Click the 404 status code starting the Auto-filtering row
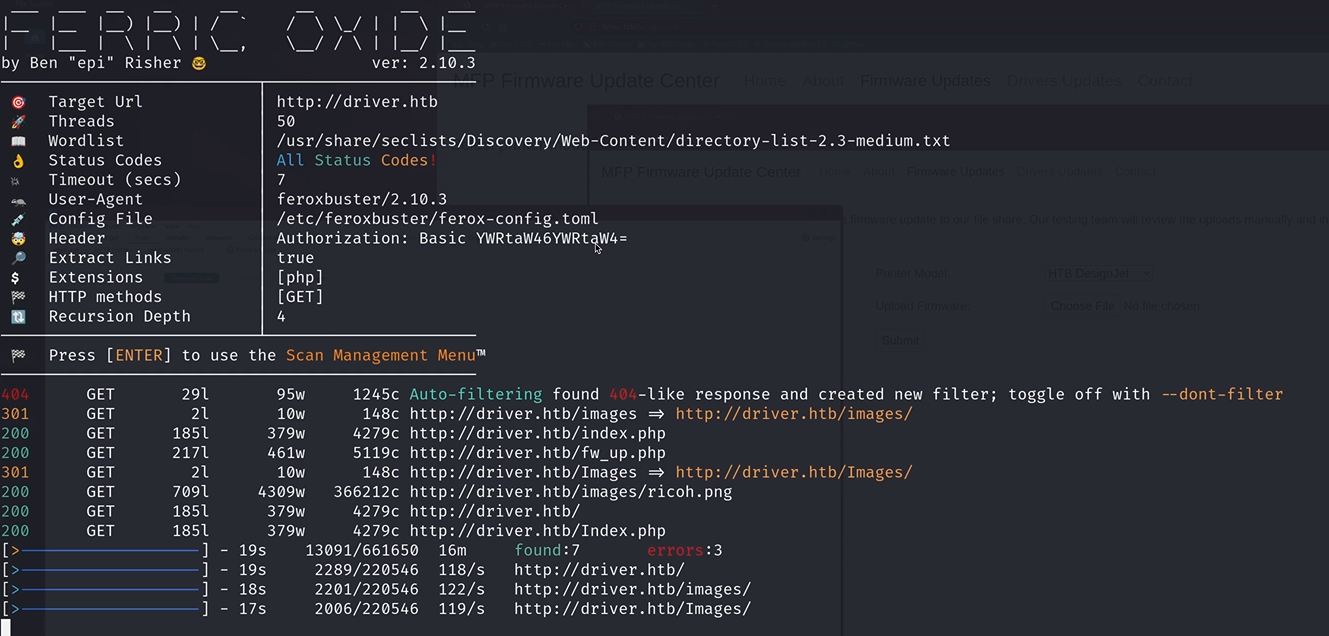This screenshot has height=636, width=1329. 15,394
